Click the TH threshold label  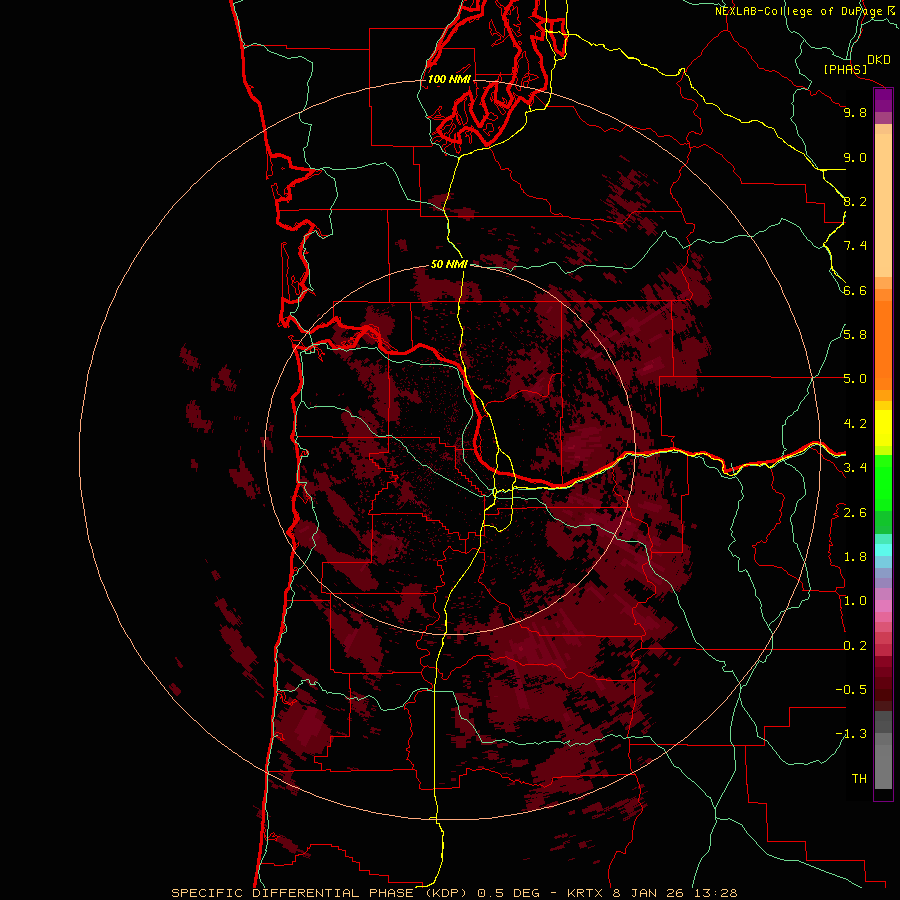point(859,779)
